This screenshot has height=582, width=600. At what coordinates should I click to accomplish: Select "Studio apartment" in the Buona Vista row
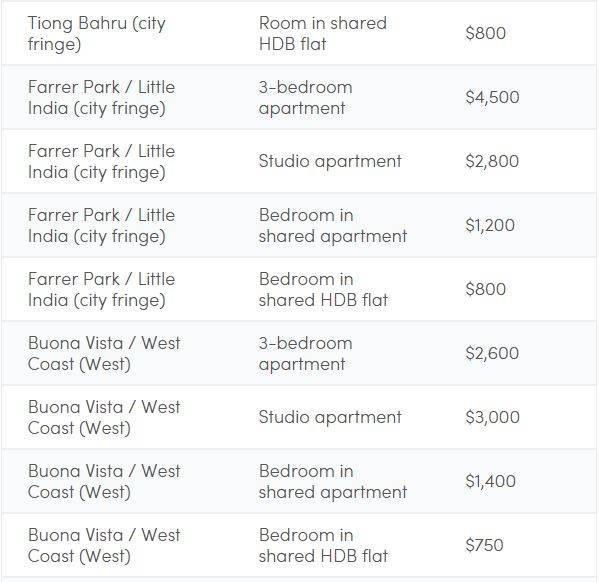[x=330, y=417]
